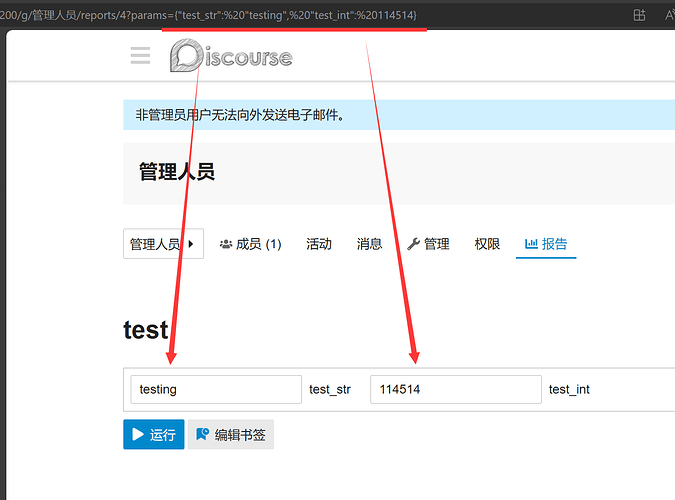Go to the 消息 tab
Viewport: 675px width, 500px height.
tap(369, 244)
